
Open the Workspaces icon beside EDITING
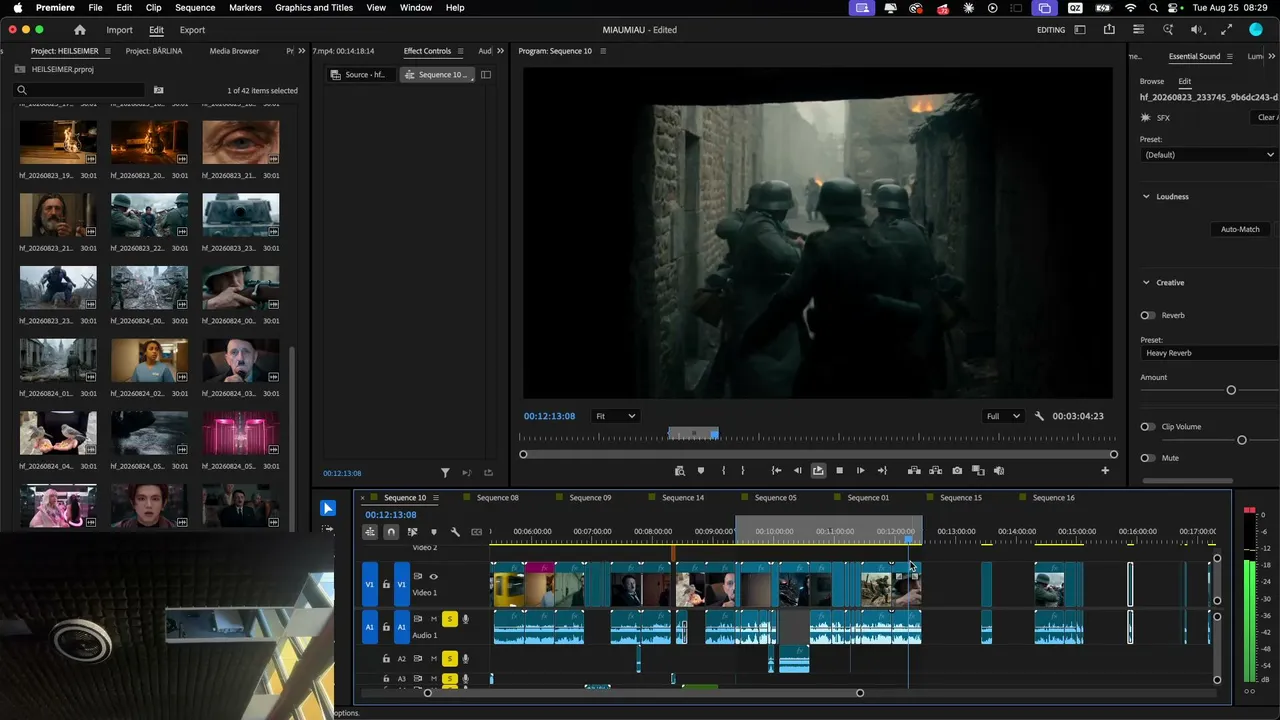tap(1080, 30)
